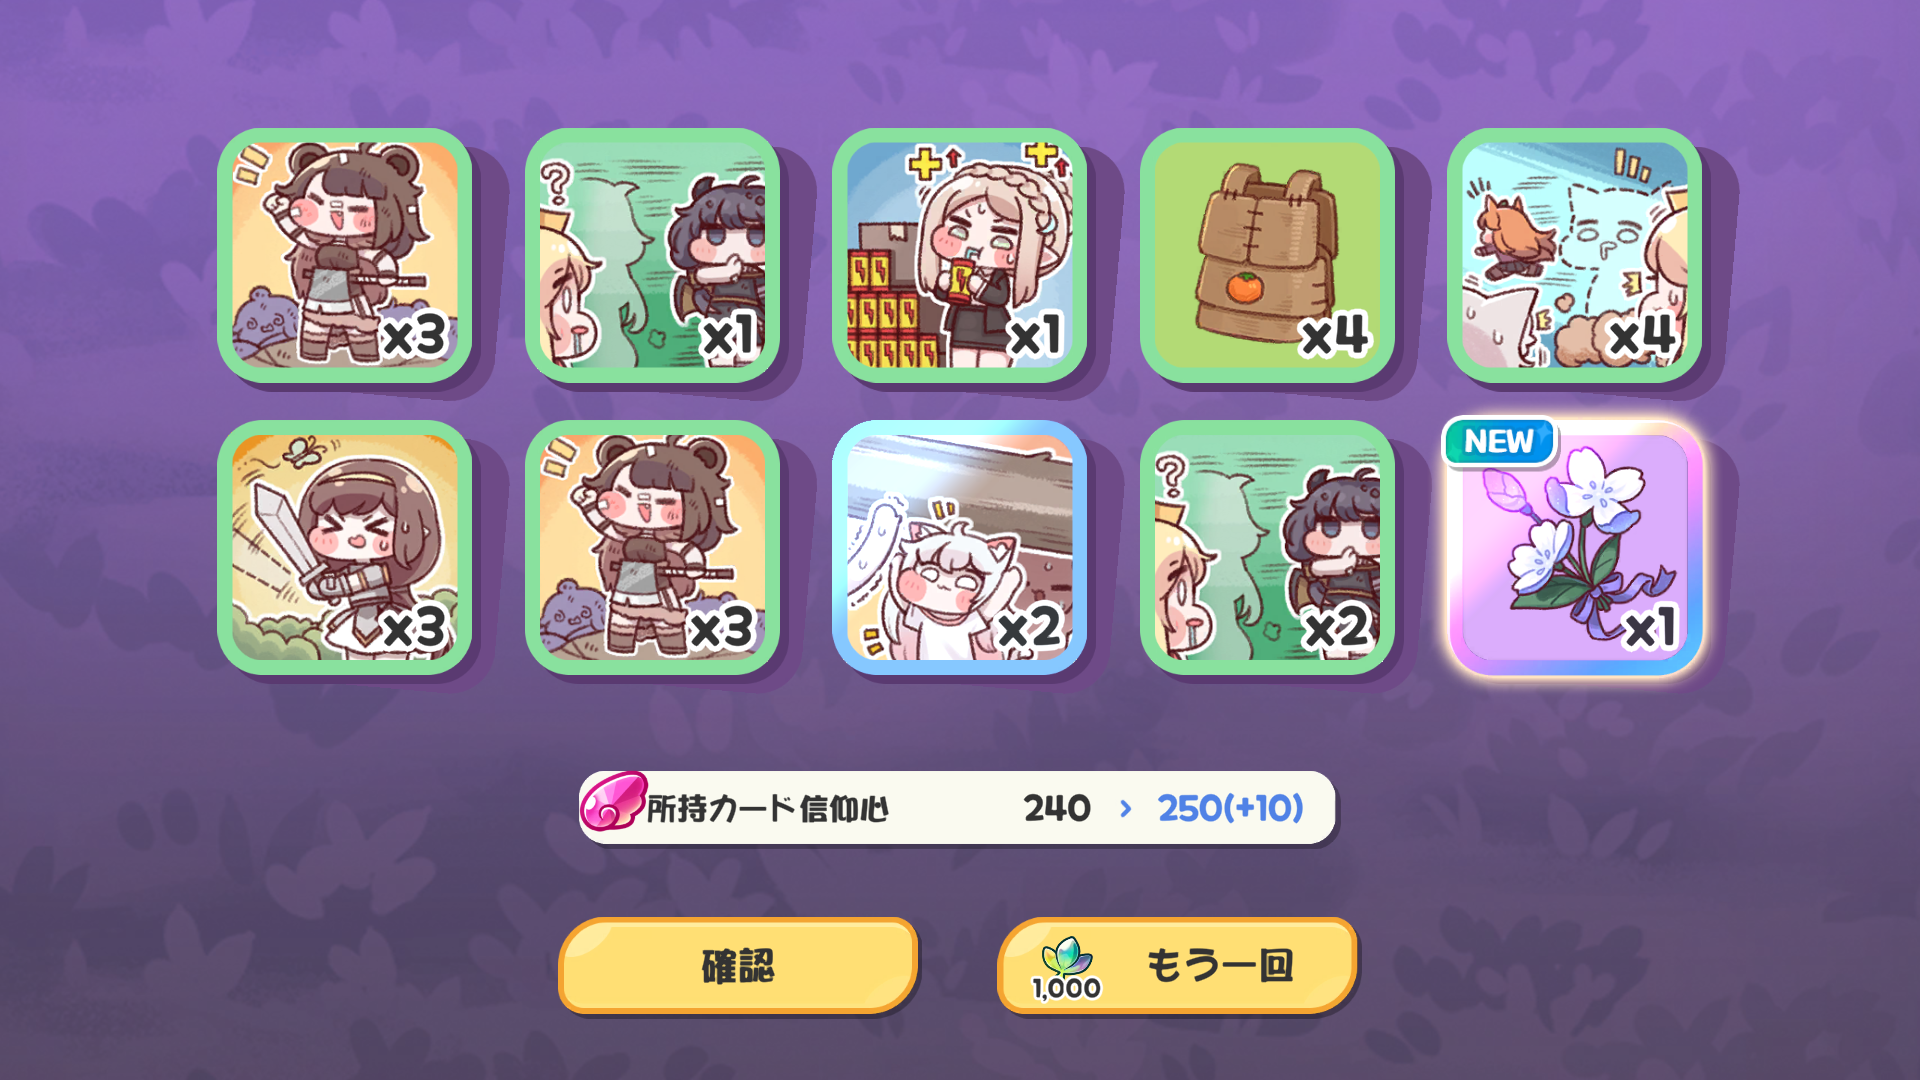This screenshot has width=1920, height=1080.
Task: Click the rainbow leaf currency icon
Action: (x=1066, y=957)
